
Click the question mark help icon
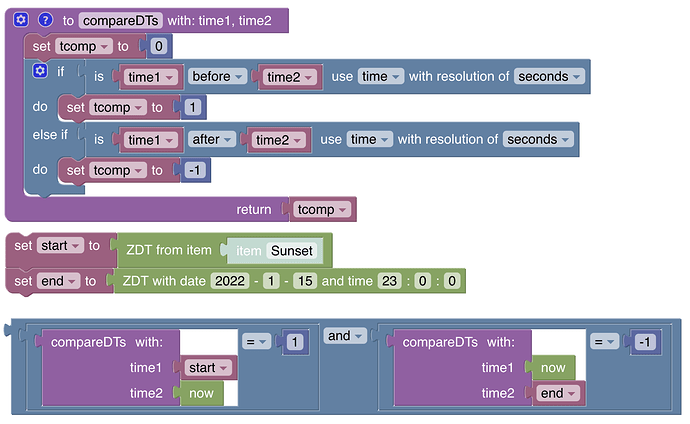(45, 19)
